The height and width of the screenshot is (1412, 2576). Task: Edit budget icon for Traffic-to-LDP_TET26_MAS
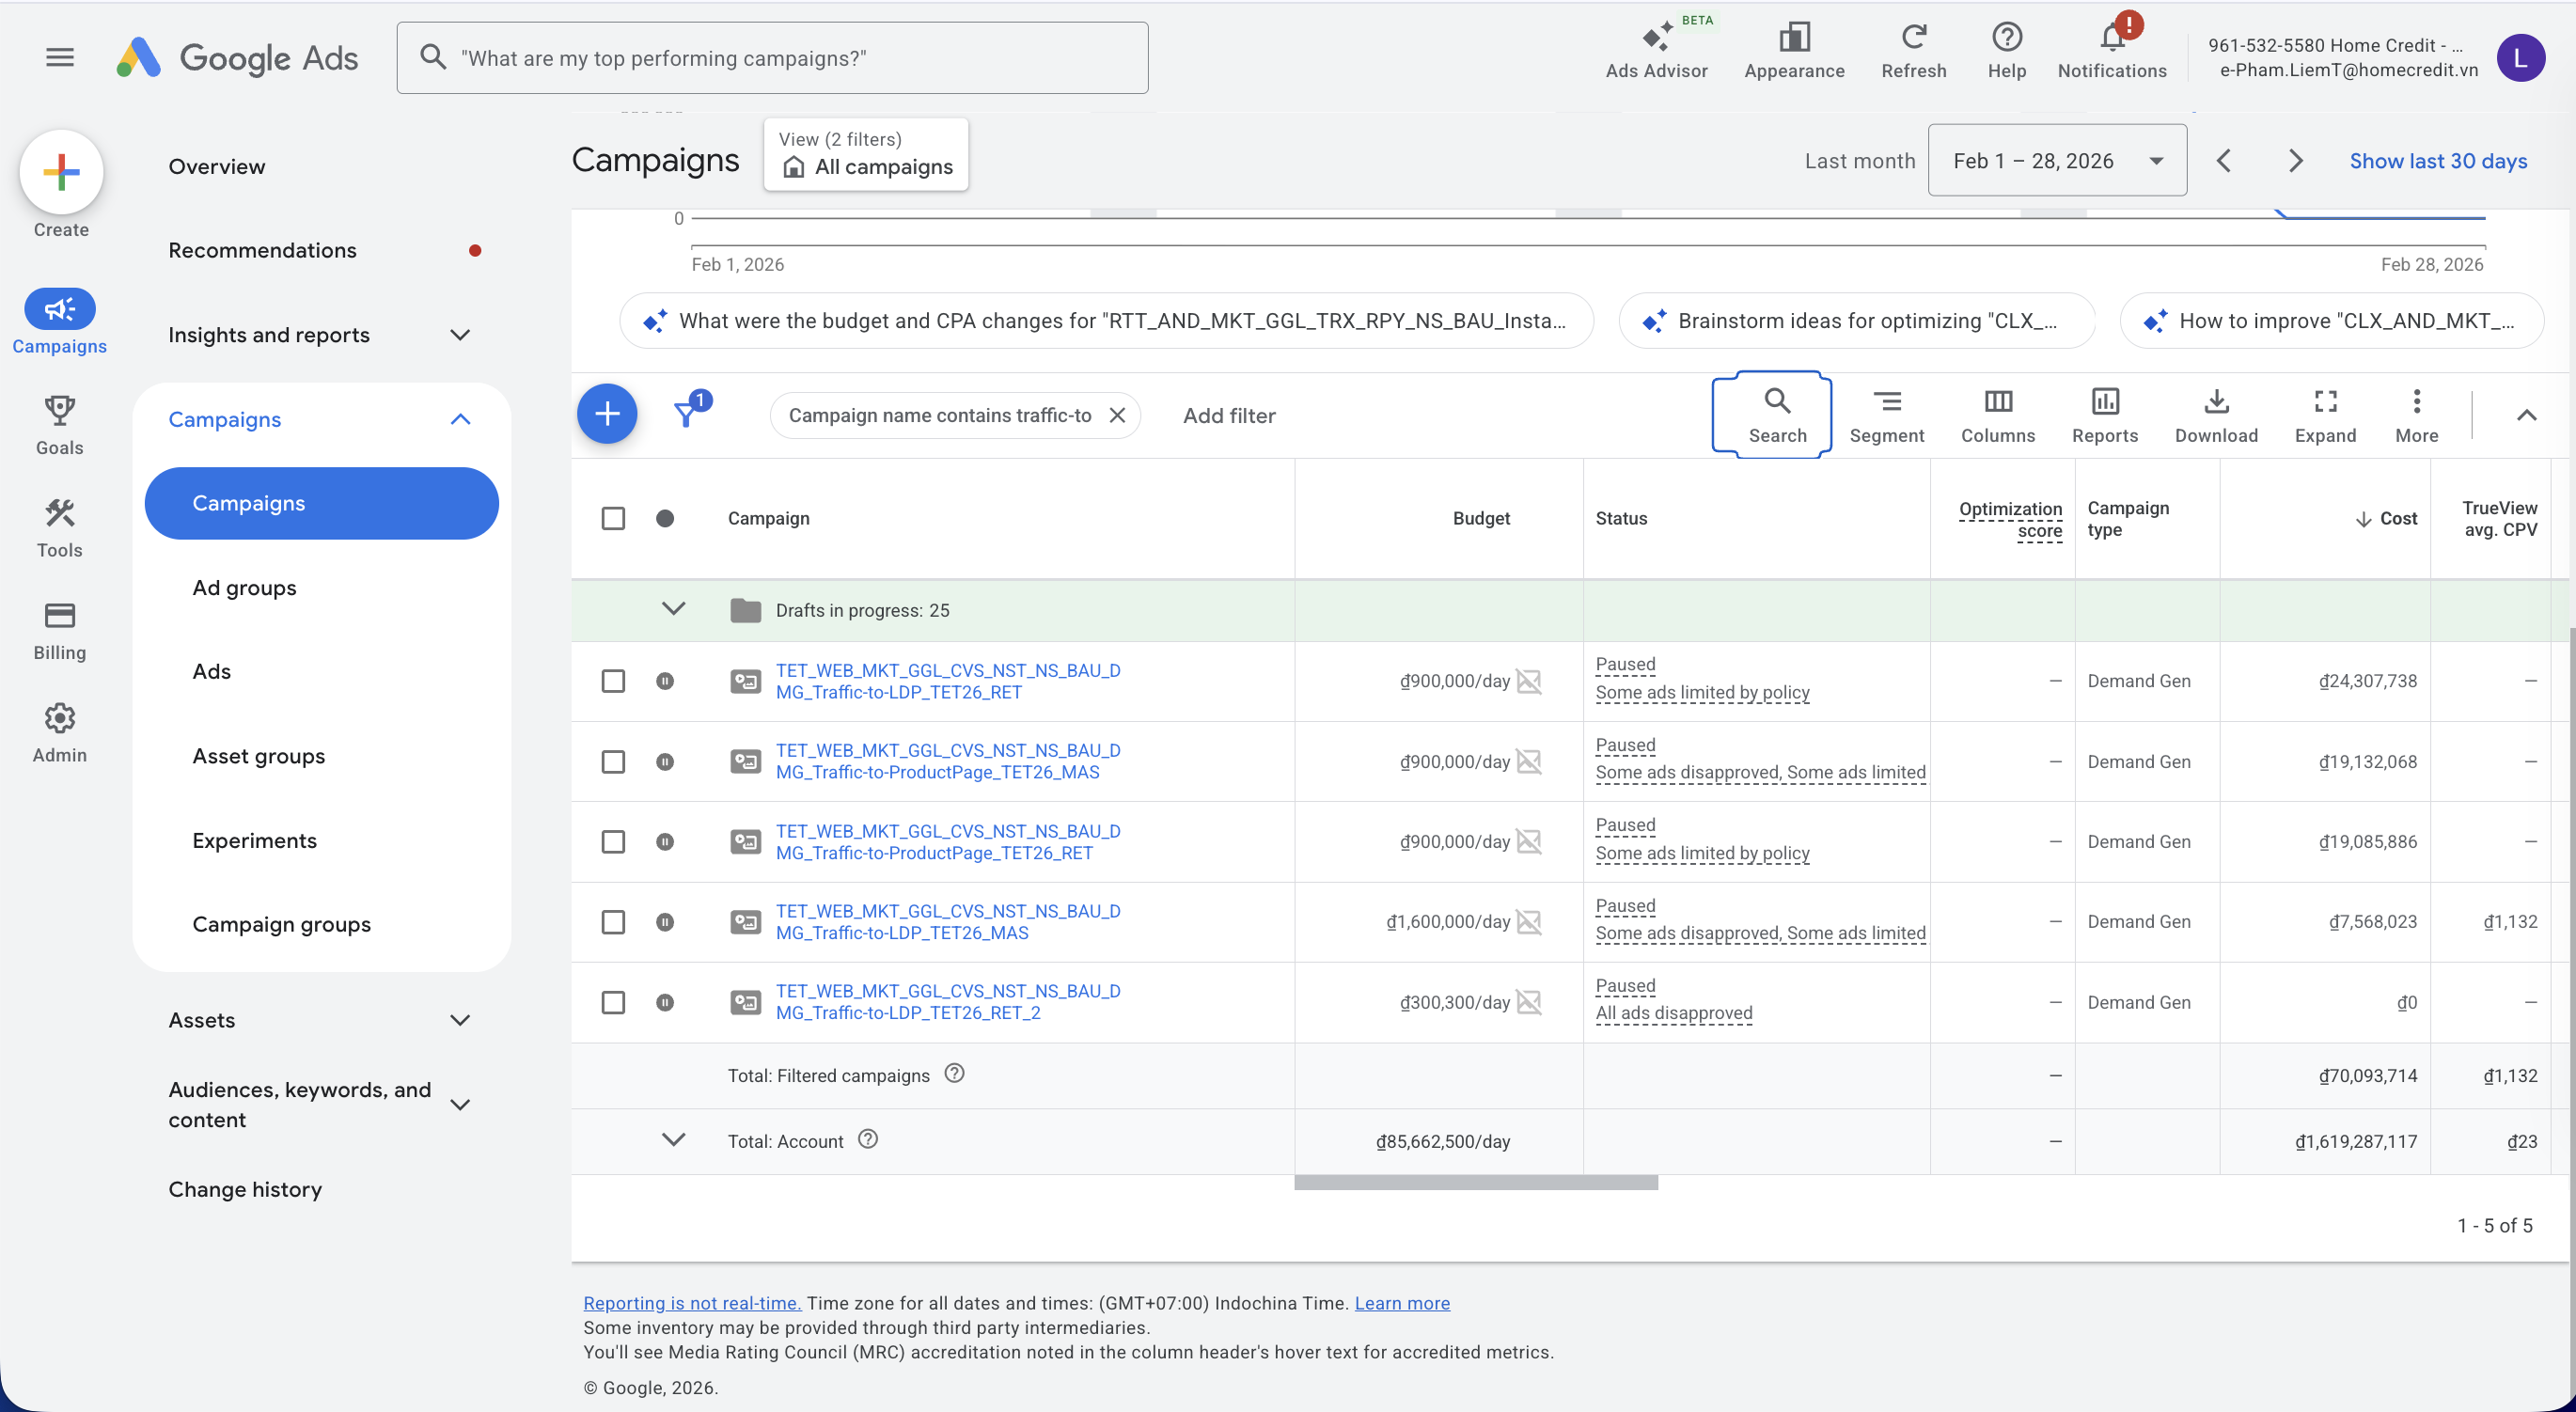click(x=1529, y=922)
